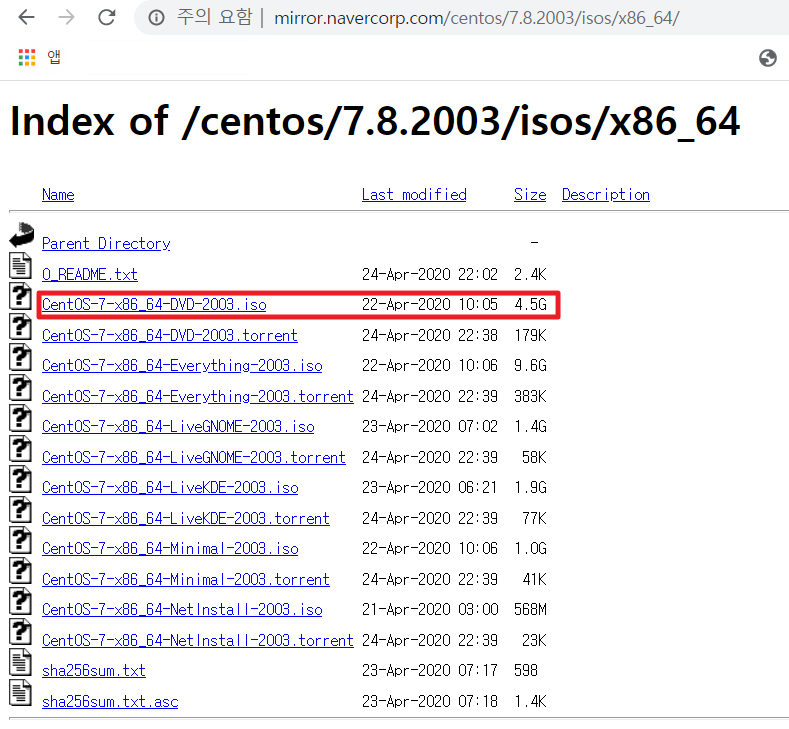This screenshot has height=729, width=789.
Task: Click the date '21-Apr-2020 03:00'
Action: pos(430,610)
